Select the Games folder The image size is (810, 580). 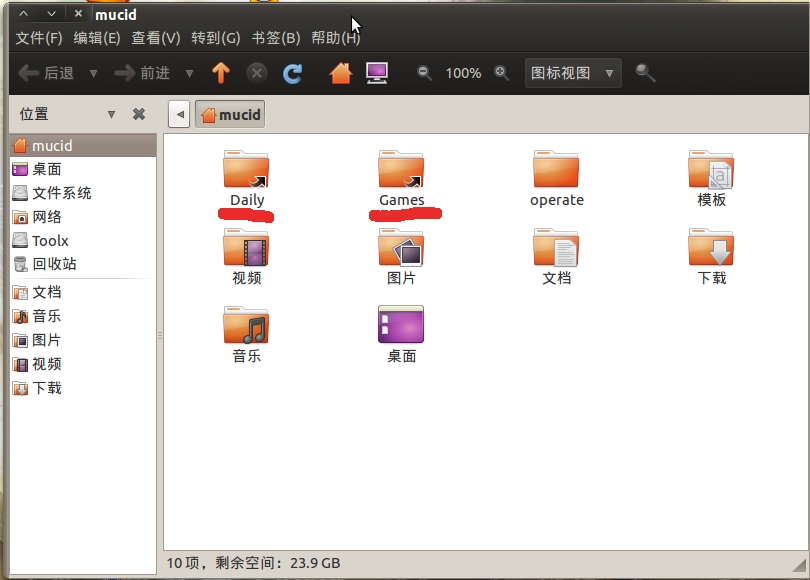coord(401,178)
